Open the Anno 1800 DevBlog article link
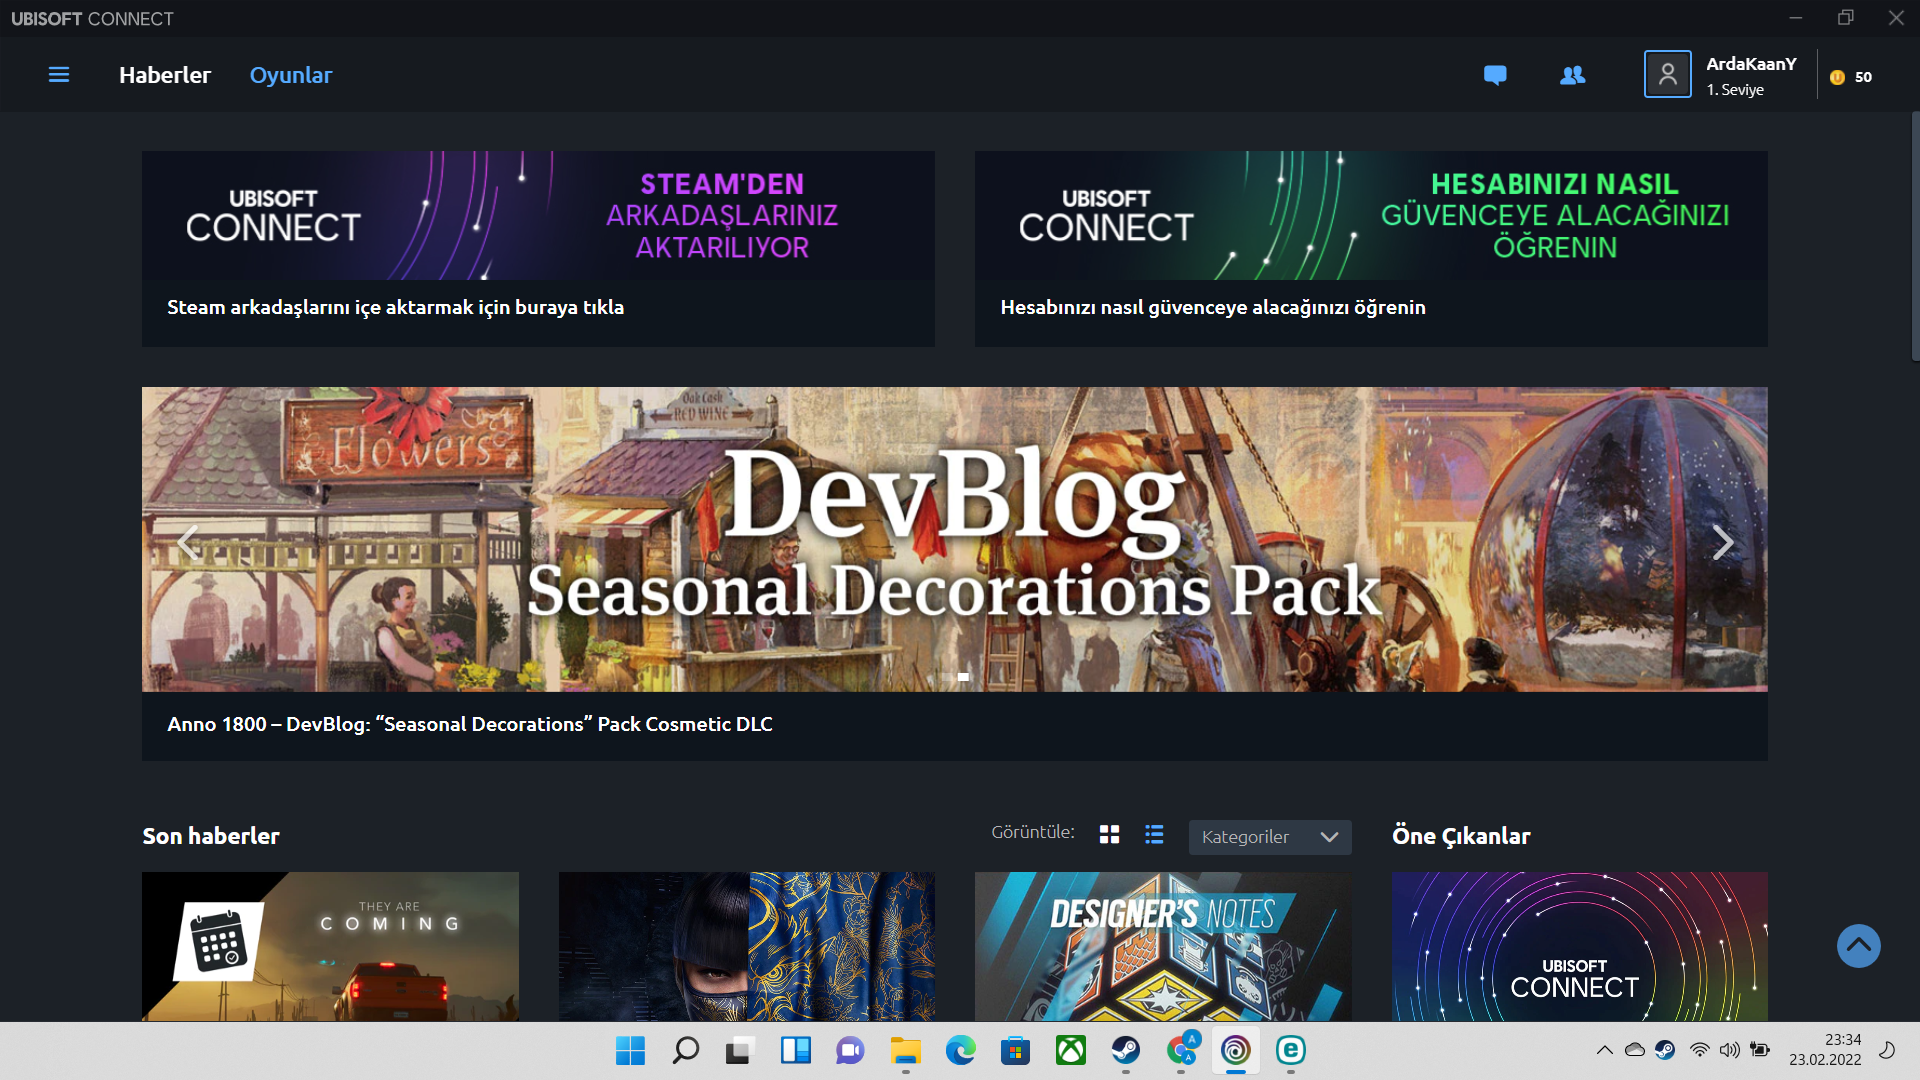 point(469,724)
